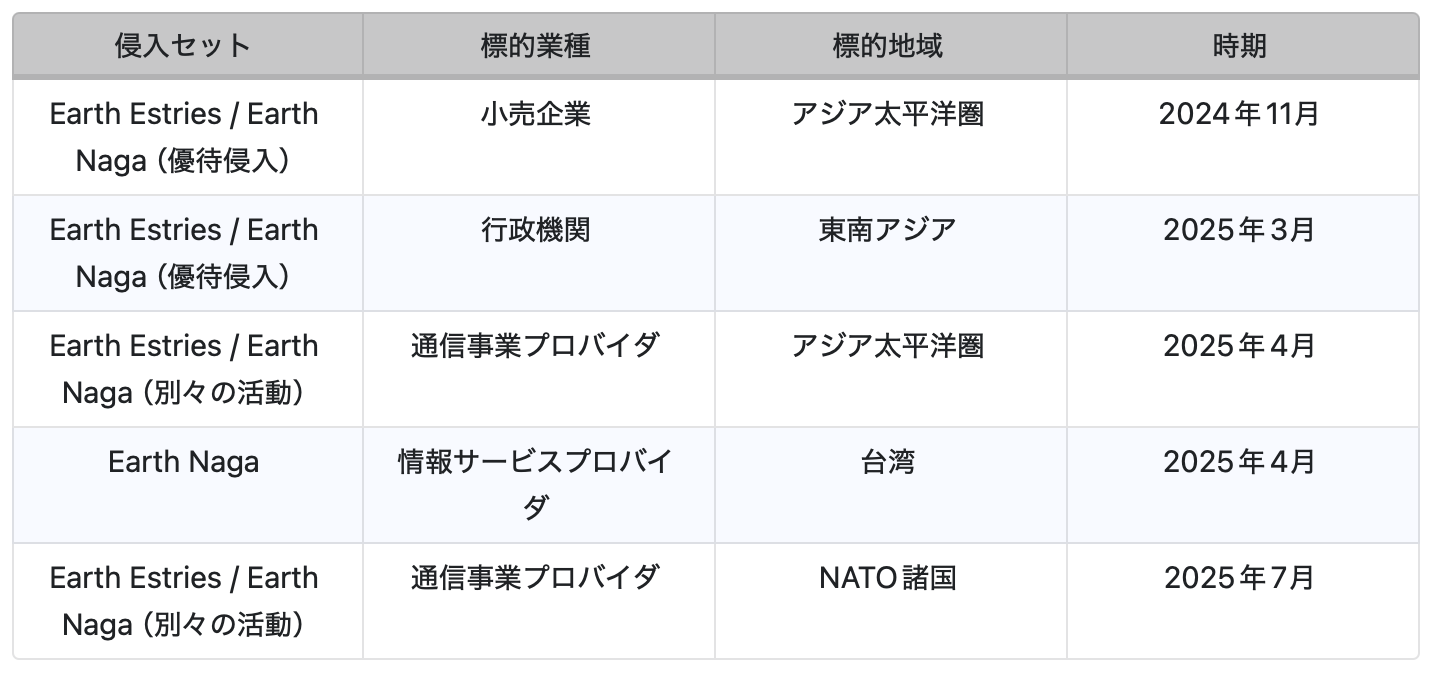Viewport: 1434px width, 674px height.
Task: Click the standalone Earth Naga cell
Action: point(183,462)
